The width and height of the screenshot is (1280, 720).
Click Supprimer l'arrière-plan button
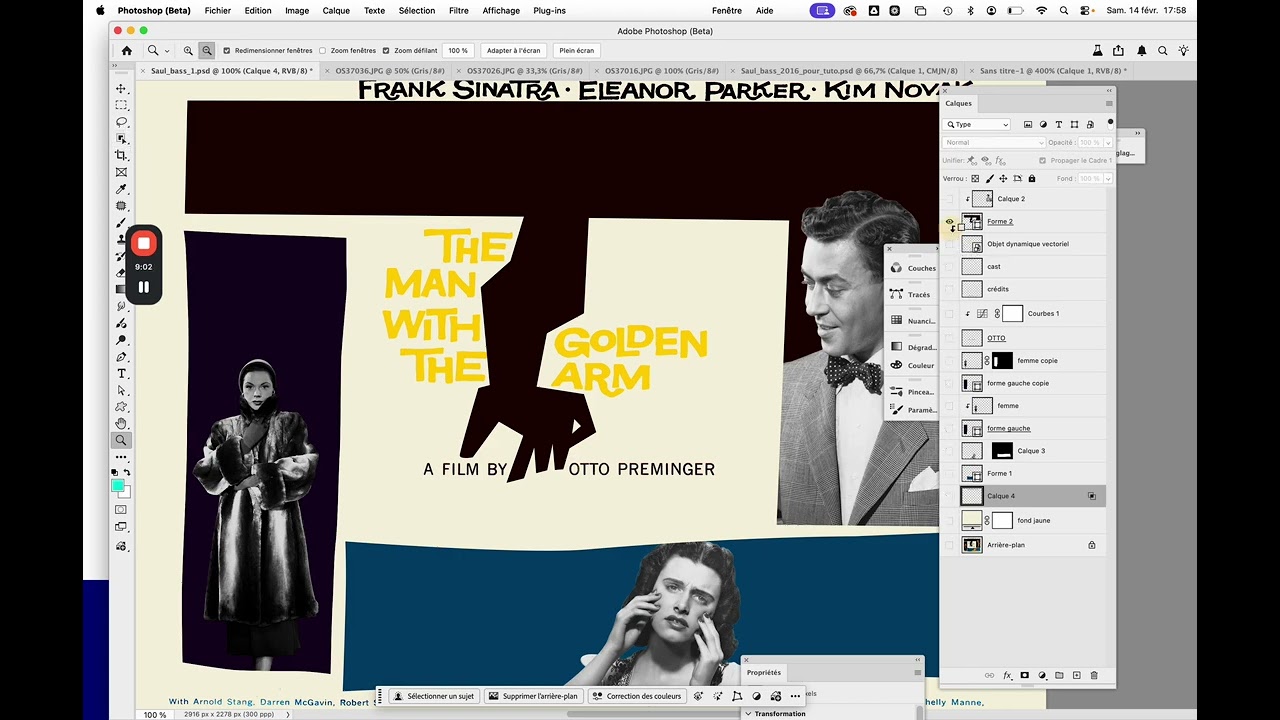pos(533,696)
